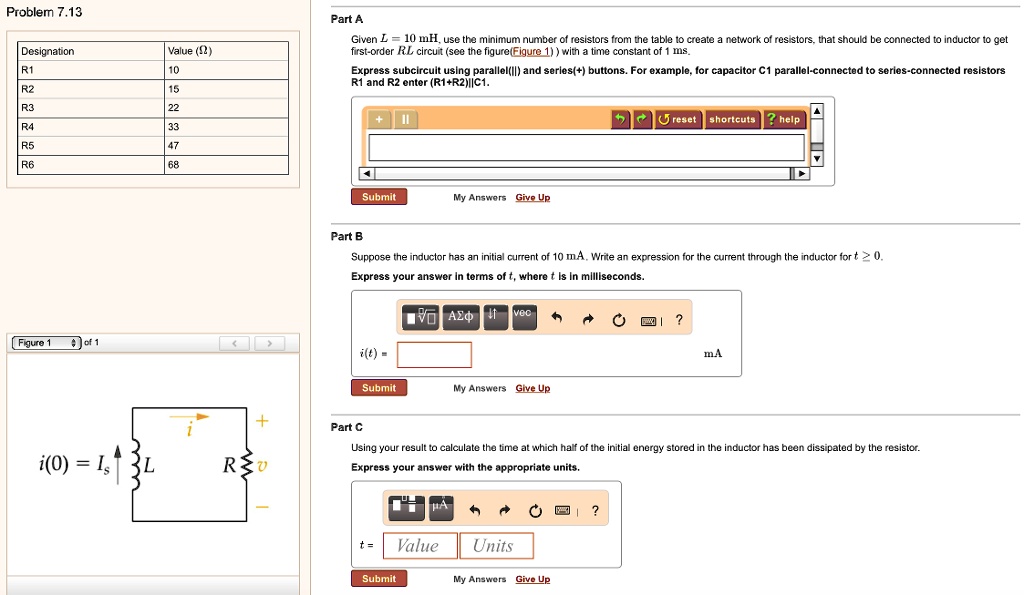Click inside the i(t) answer field
The width and height of the screenshot is (1024, 595).
433,354
